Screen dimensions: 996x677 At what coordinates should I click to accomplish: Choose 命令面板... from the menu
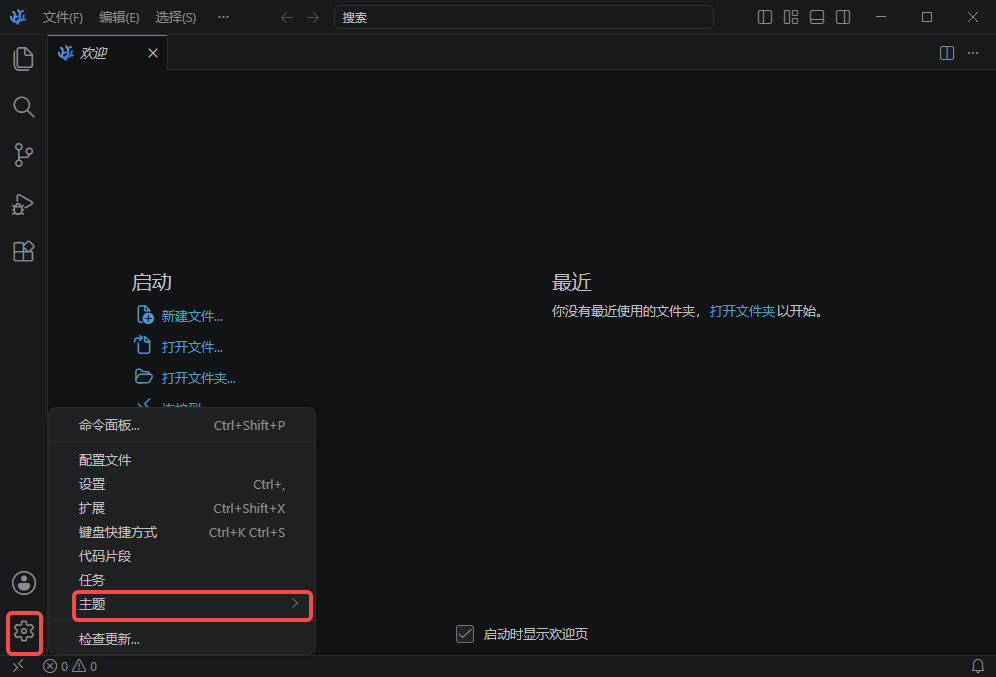coord(182,426)
